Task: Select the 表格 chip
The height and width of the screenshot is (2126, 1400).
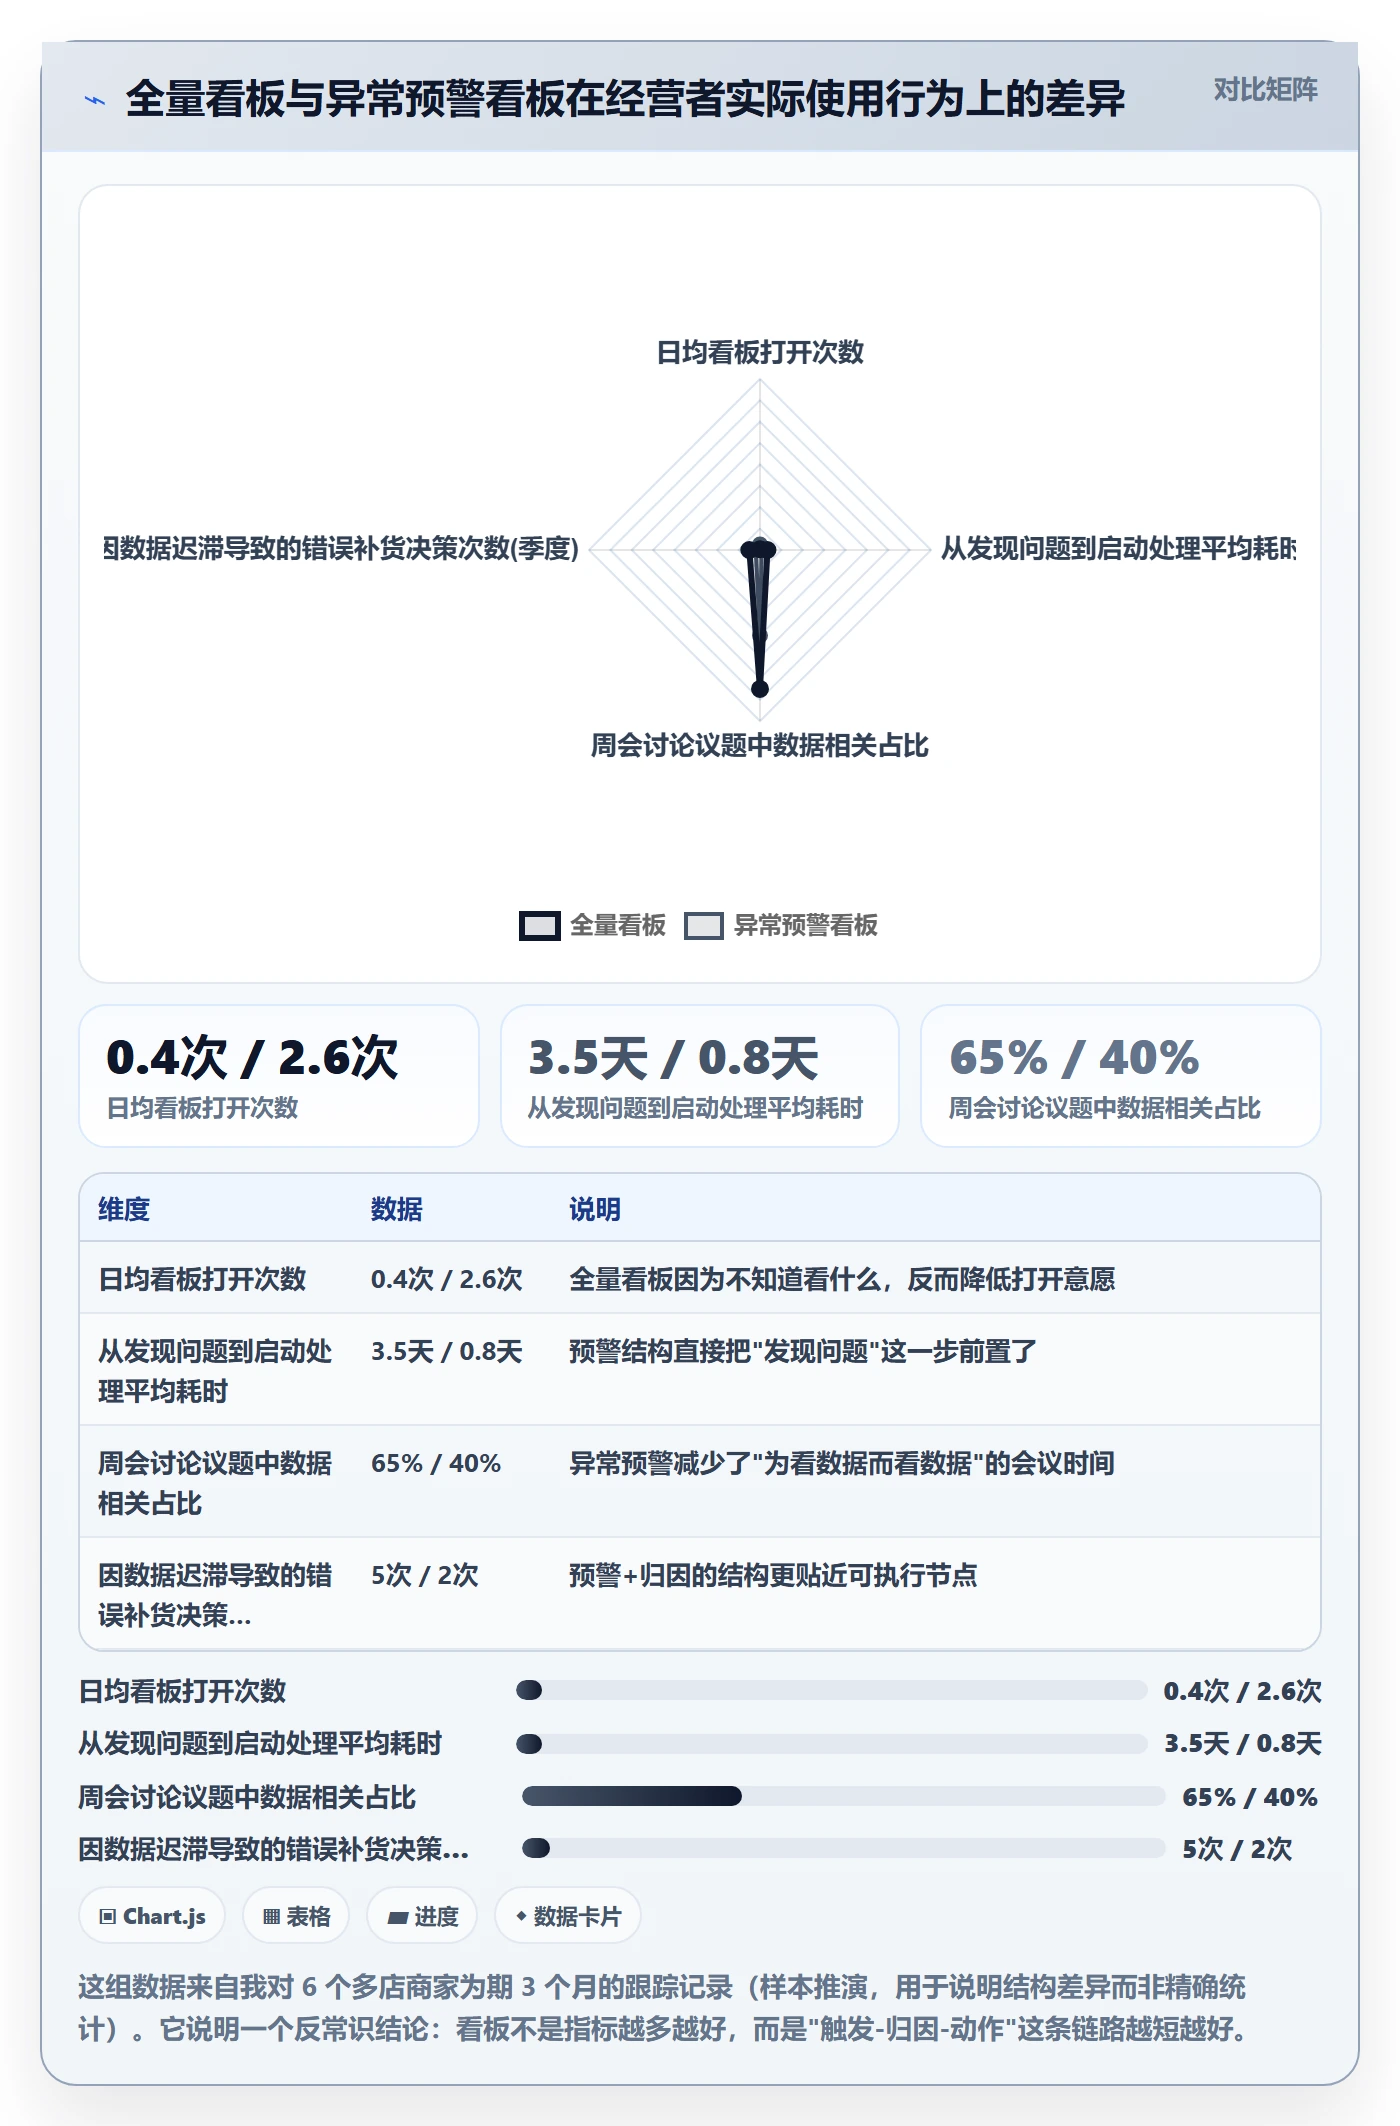Action: click(x=296, y=1916)
